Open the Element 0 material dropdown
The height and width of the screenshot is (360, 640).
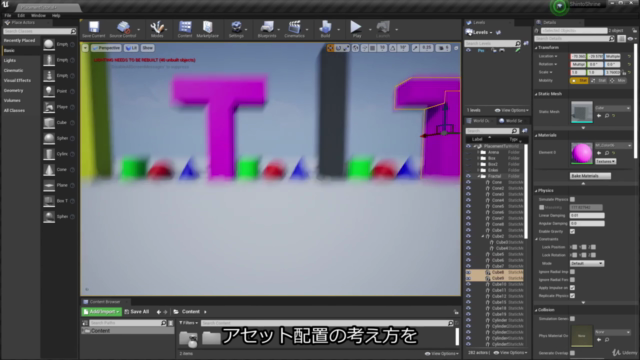point(613,145)
